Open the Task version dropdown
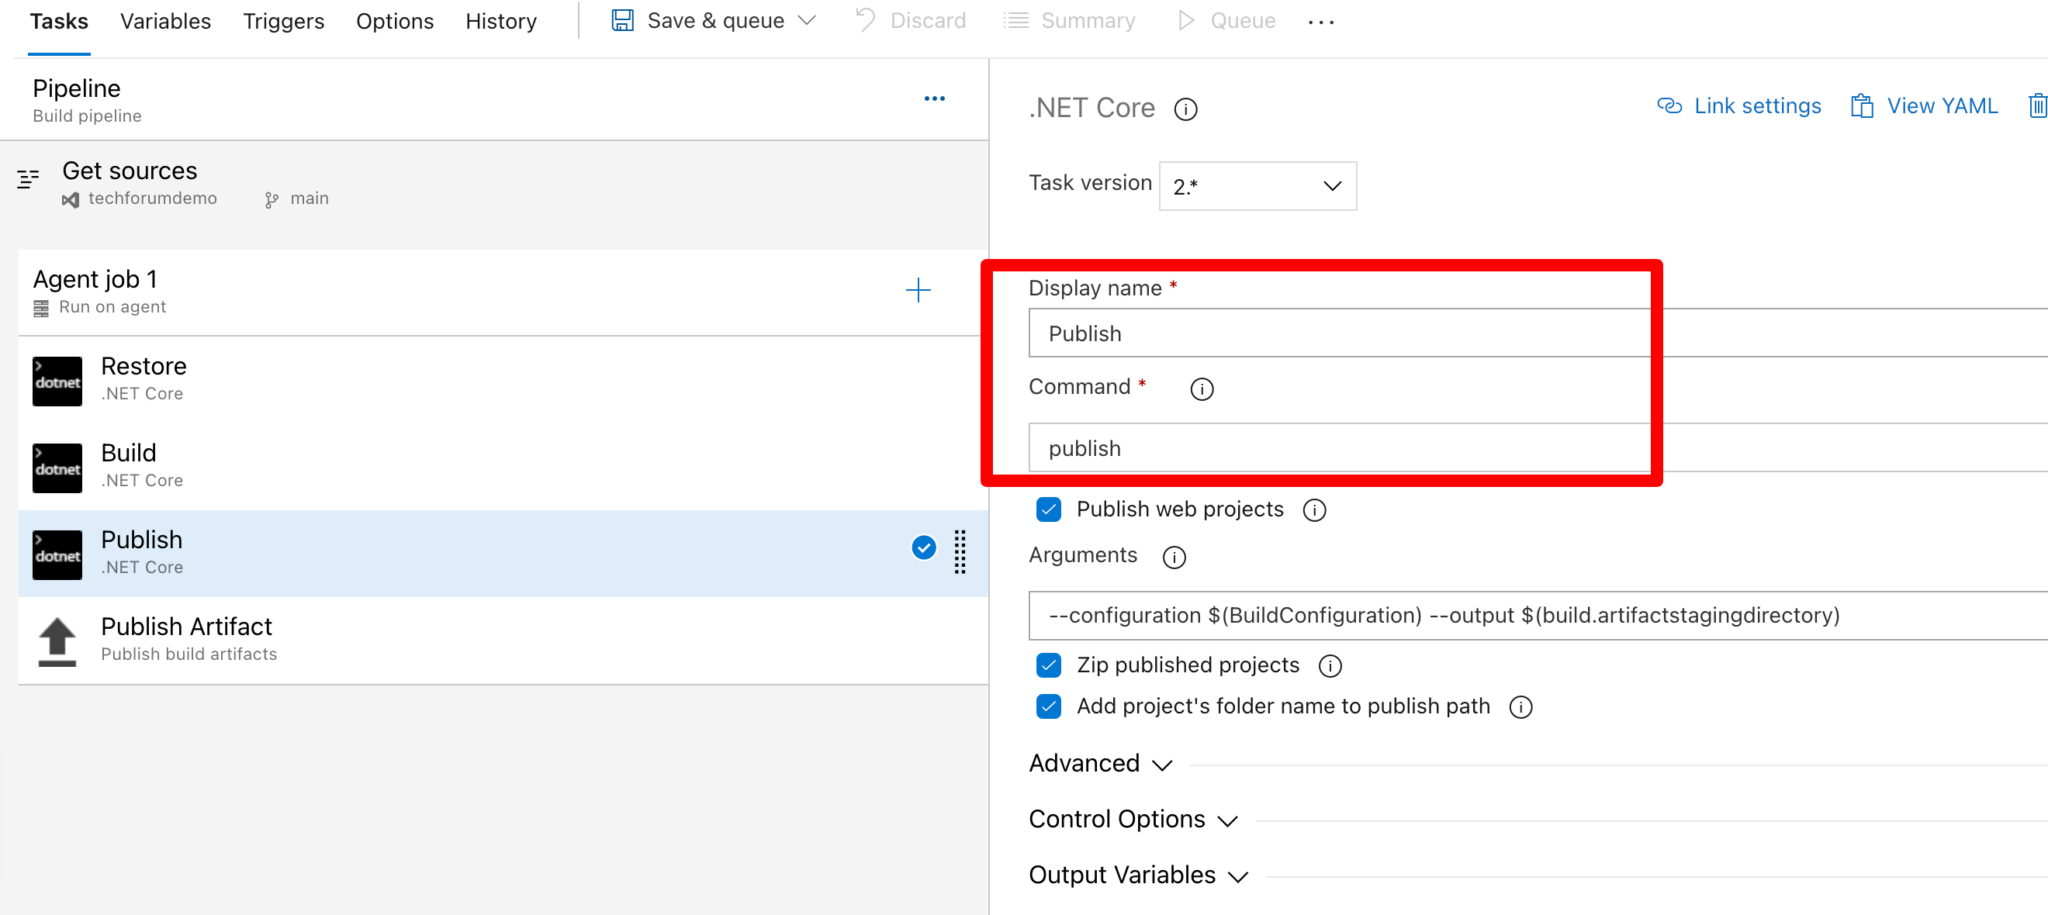The width and height of the screenshot is (2048, 915). [x=1257, y=186]
